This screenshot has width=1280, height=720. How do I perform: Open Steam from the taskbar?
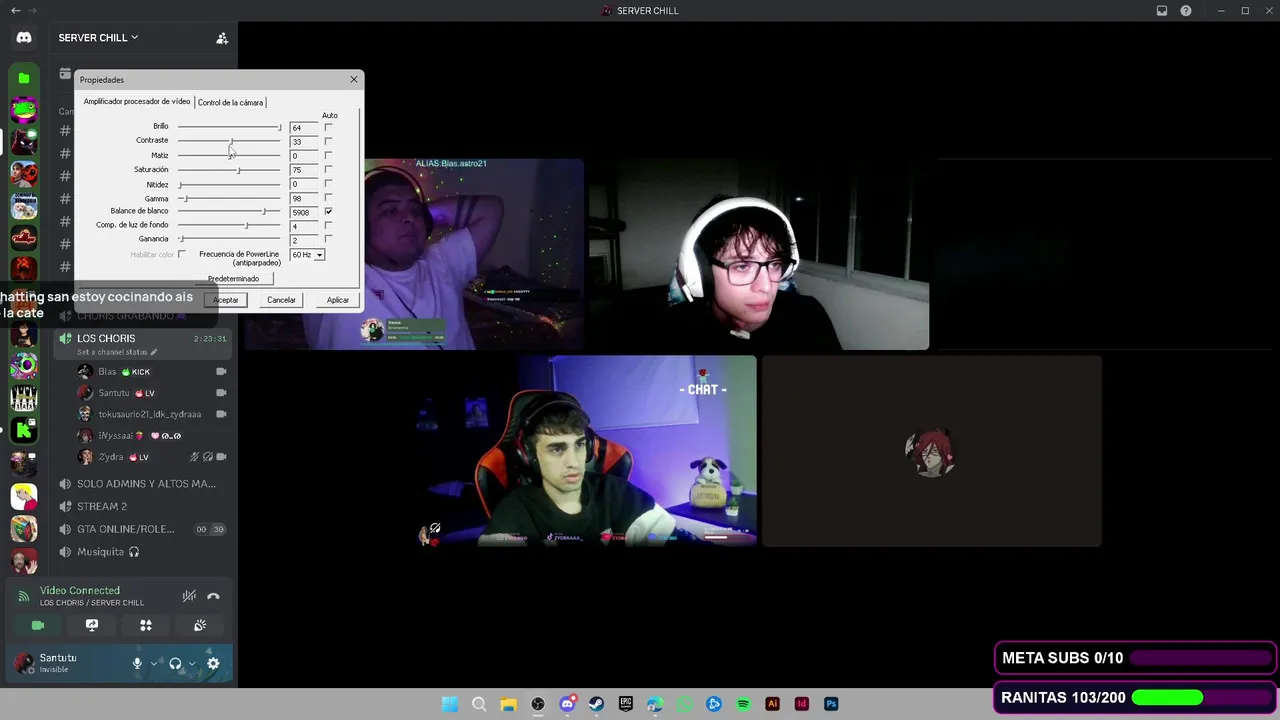click(x=597, y=704)
